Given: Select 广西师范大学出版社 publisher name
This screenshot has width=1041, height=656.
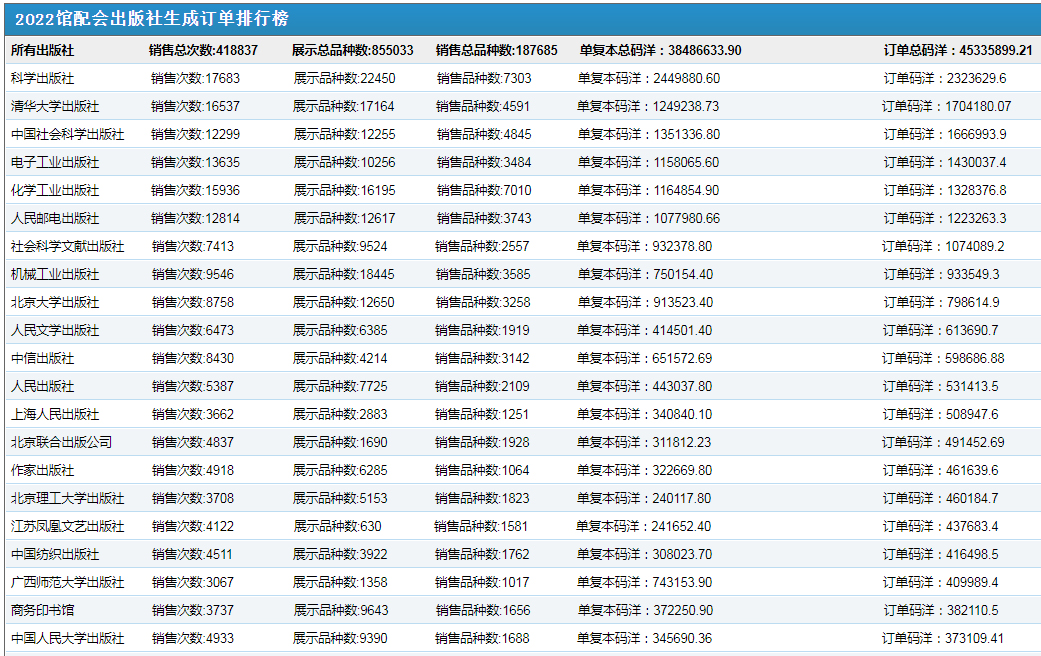Looking at the screenshot, I should 67,582.
